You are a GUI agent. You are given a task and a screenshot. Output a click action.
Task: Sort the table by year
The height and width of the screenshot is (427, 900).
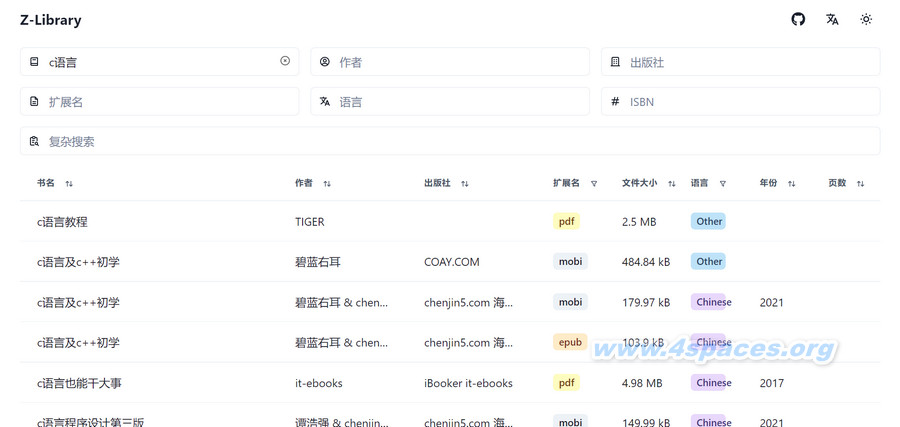(792, 184)
